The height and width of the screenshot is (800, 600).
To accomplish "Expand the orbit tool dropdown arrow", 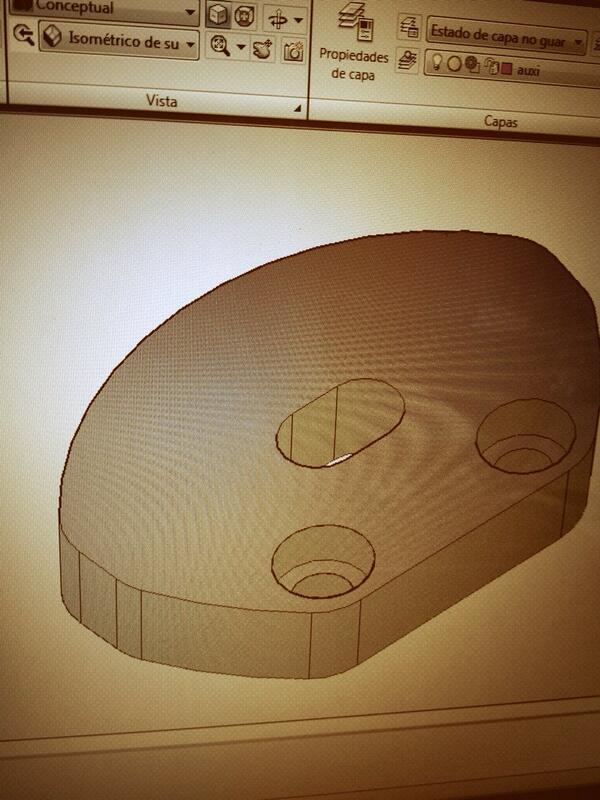I will [298, 21].
